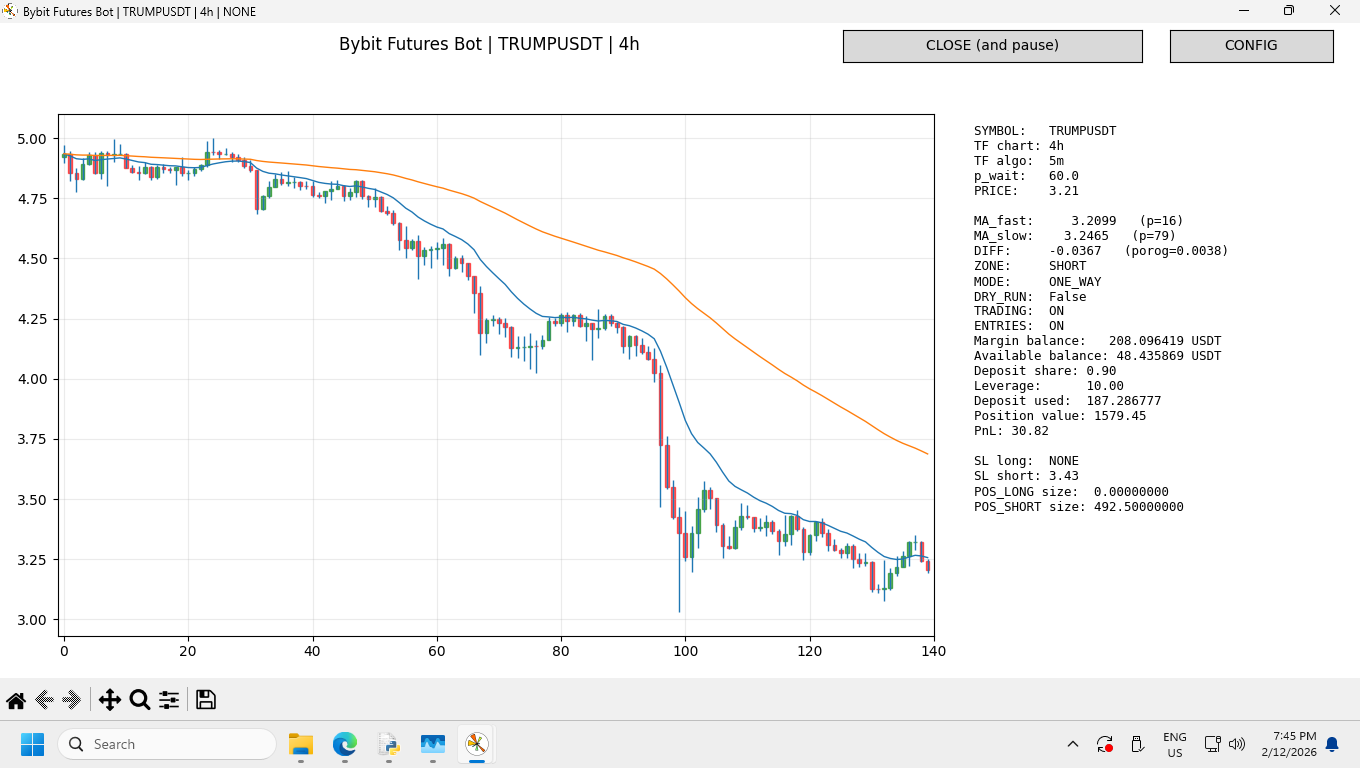
Task: Open the notifications bell icon
Action: (1332, 744)
